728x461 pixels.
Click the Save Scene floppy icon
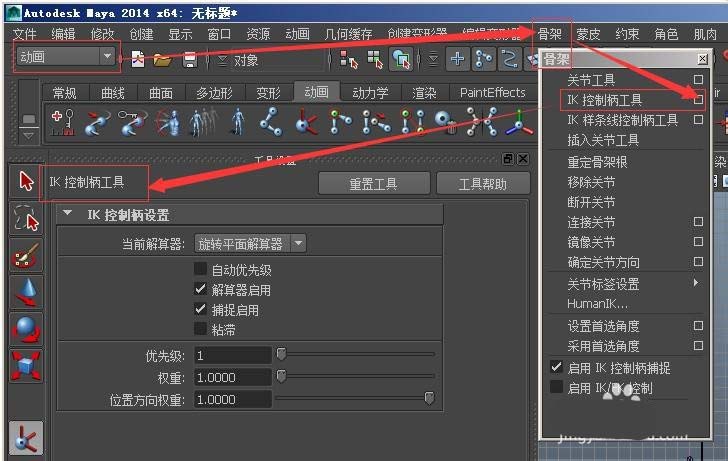189,59
